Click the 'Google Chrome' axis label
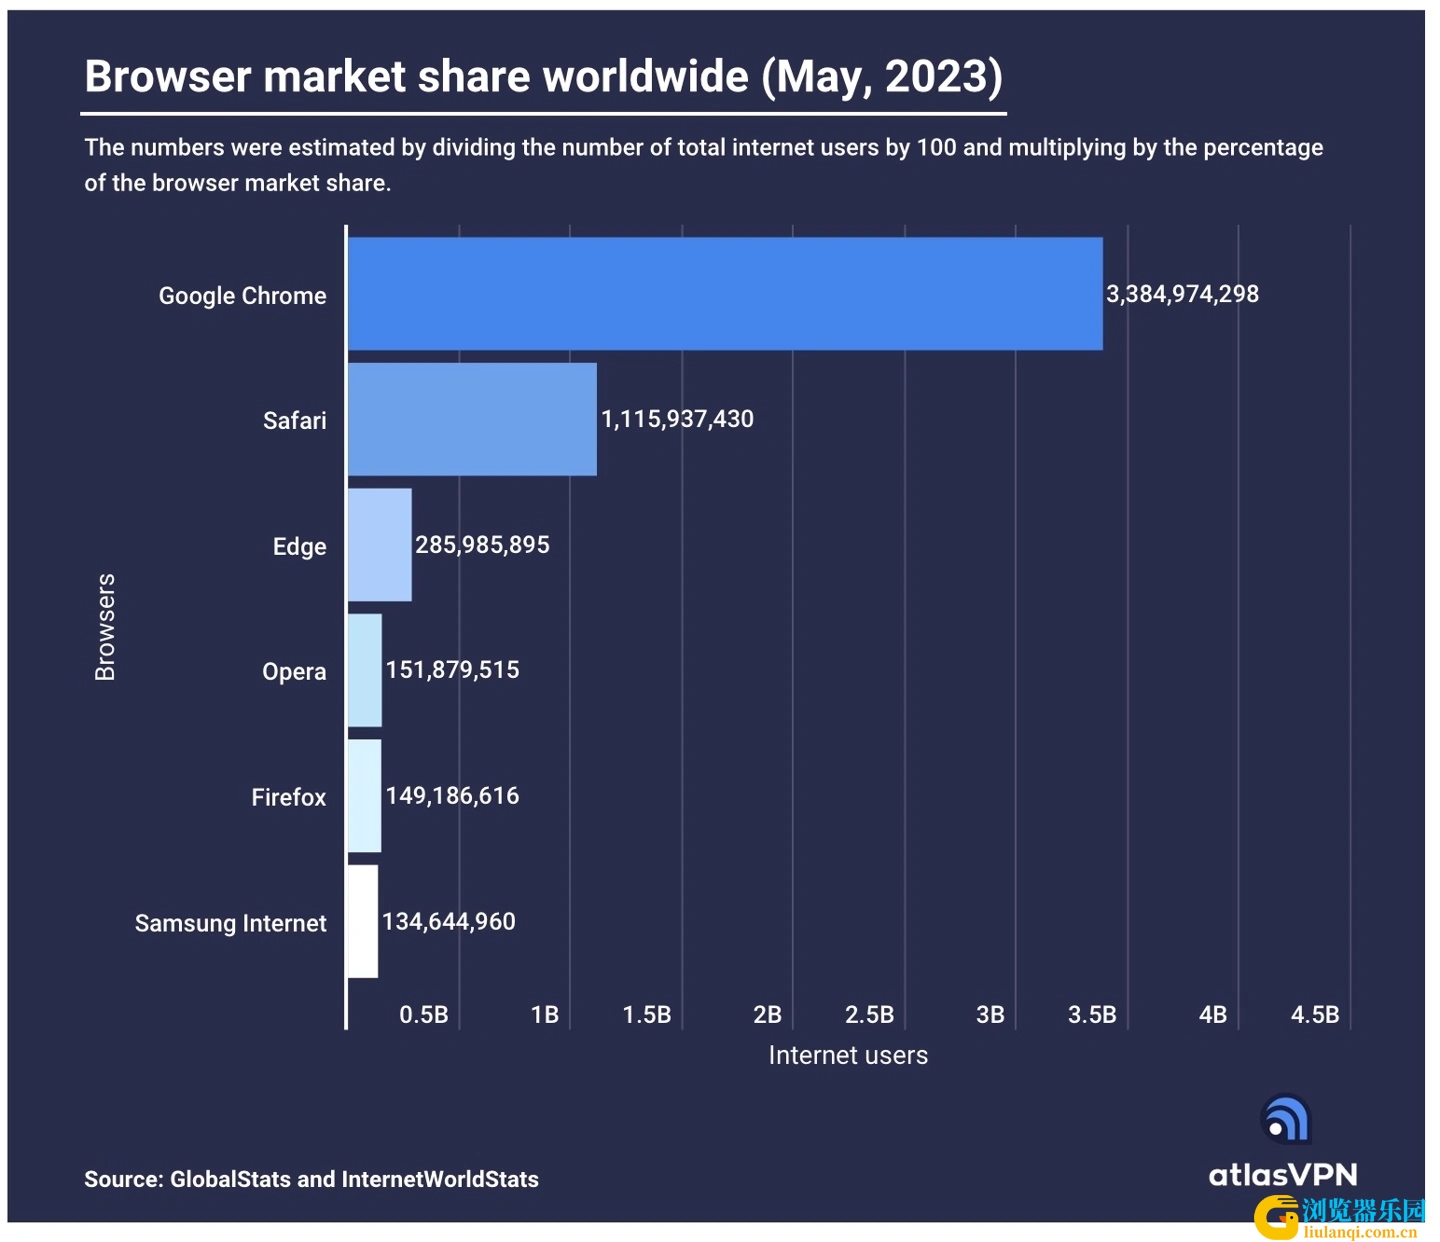The width and height of the screenshot is (1440, 1242). (242, 296)
